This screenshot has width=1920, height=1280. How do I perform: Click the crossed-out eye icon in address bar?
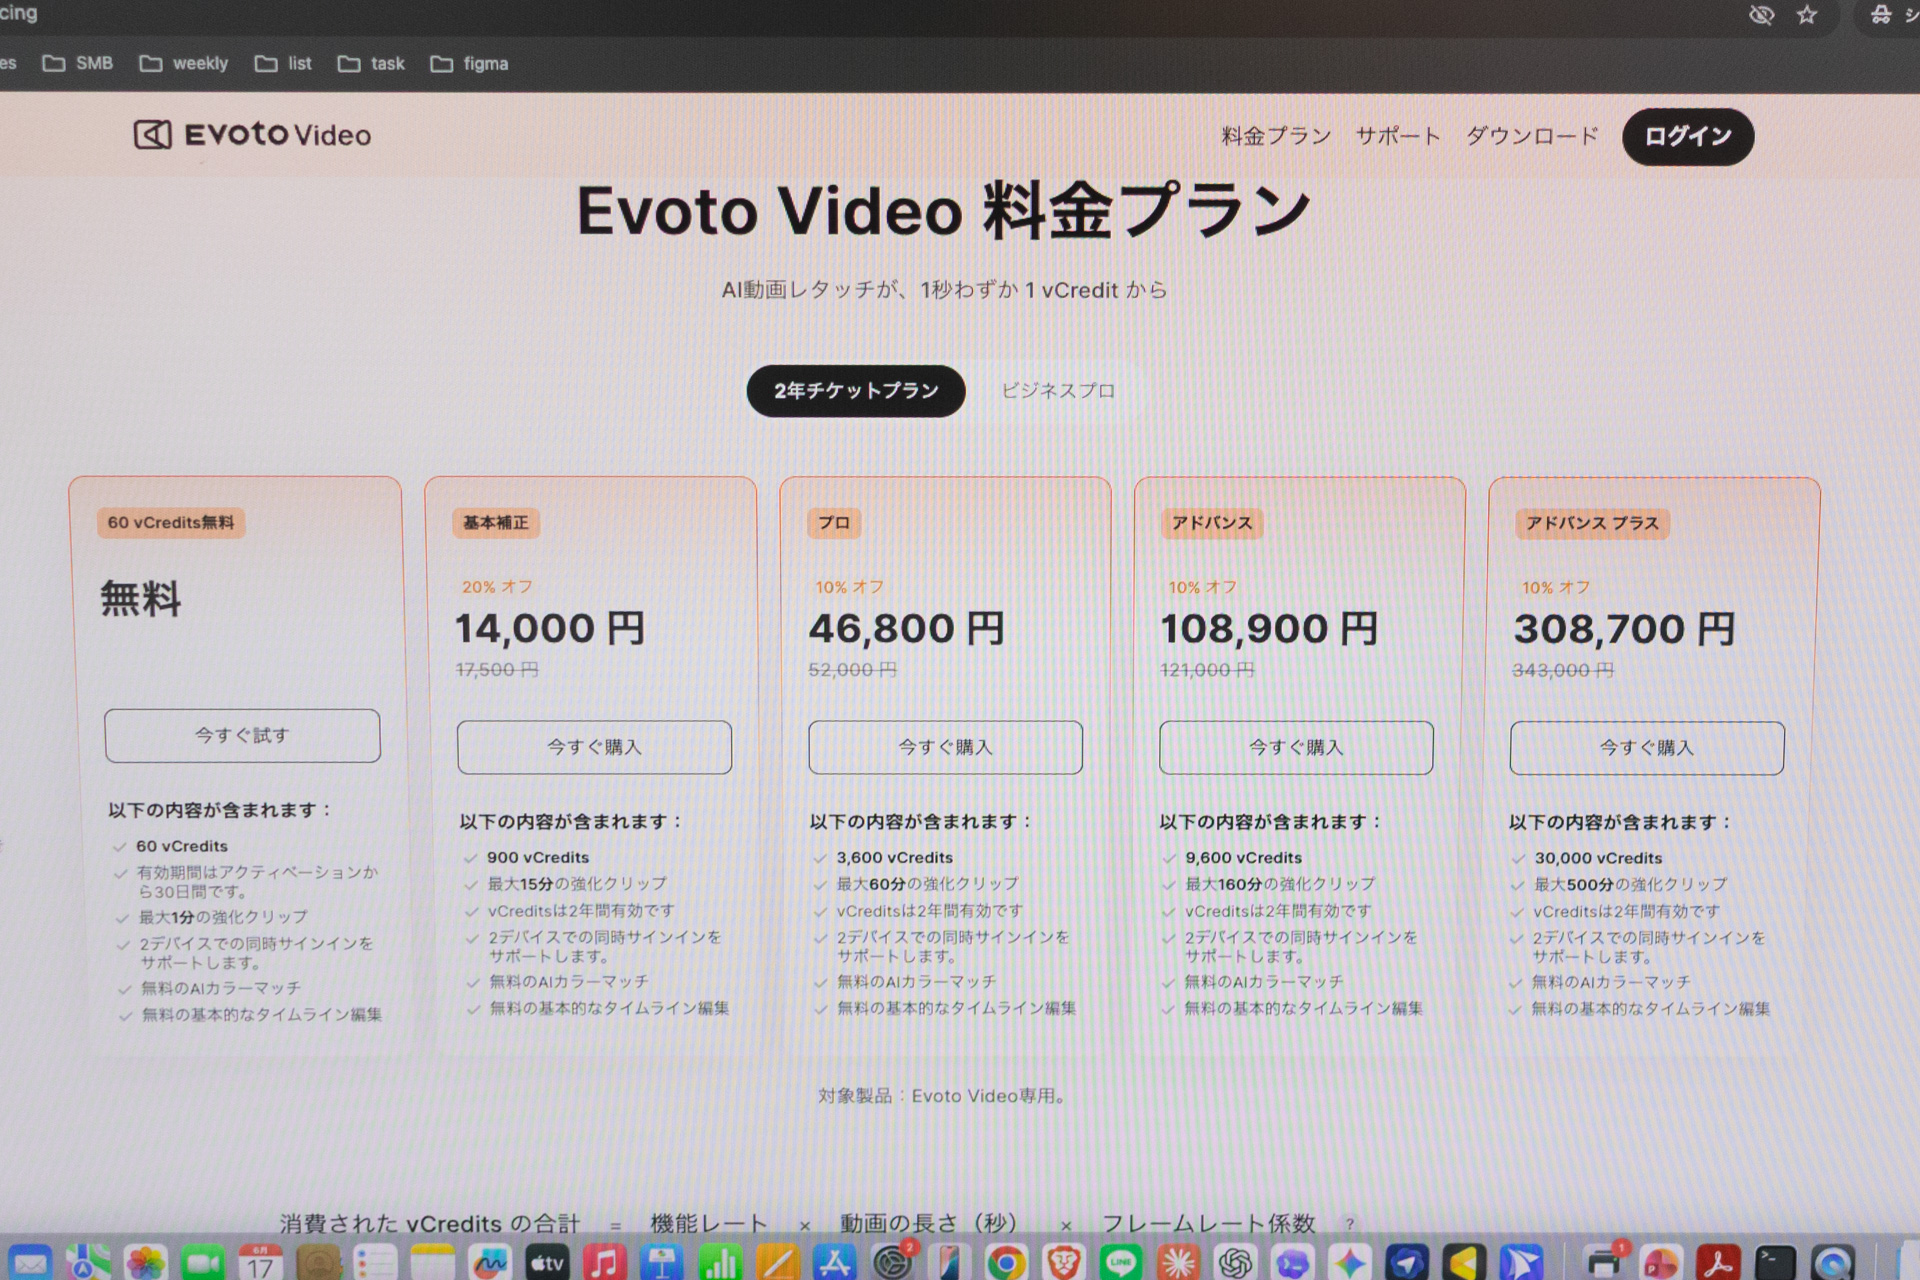(x=1761, y=15)
